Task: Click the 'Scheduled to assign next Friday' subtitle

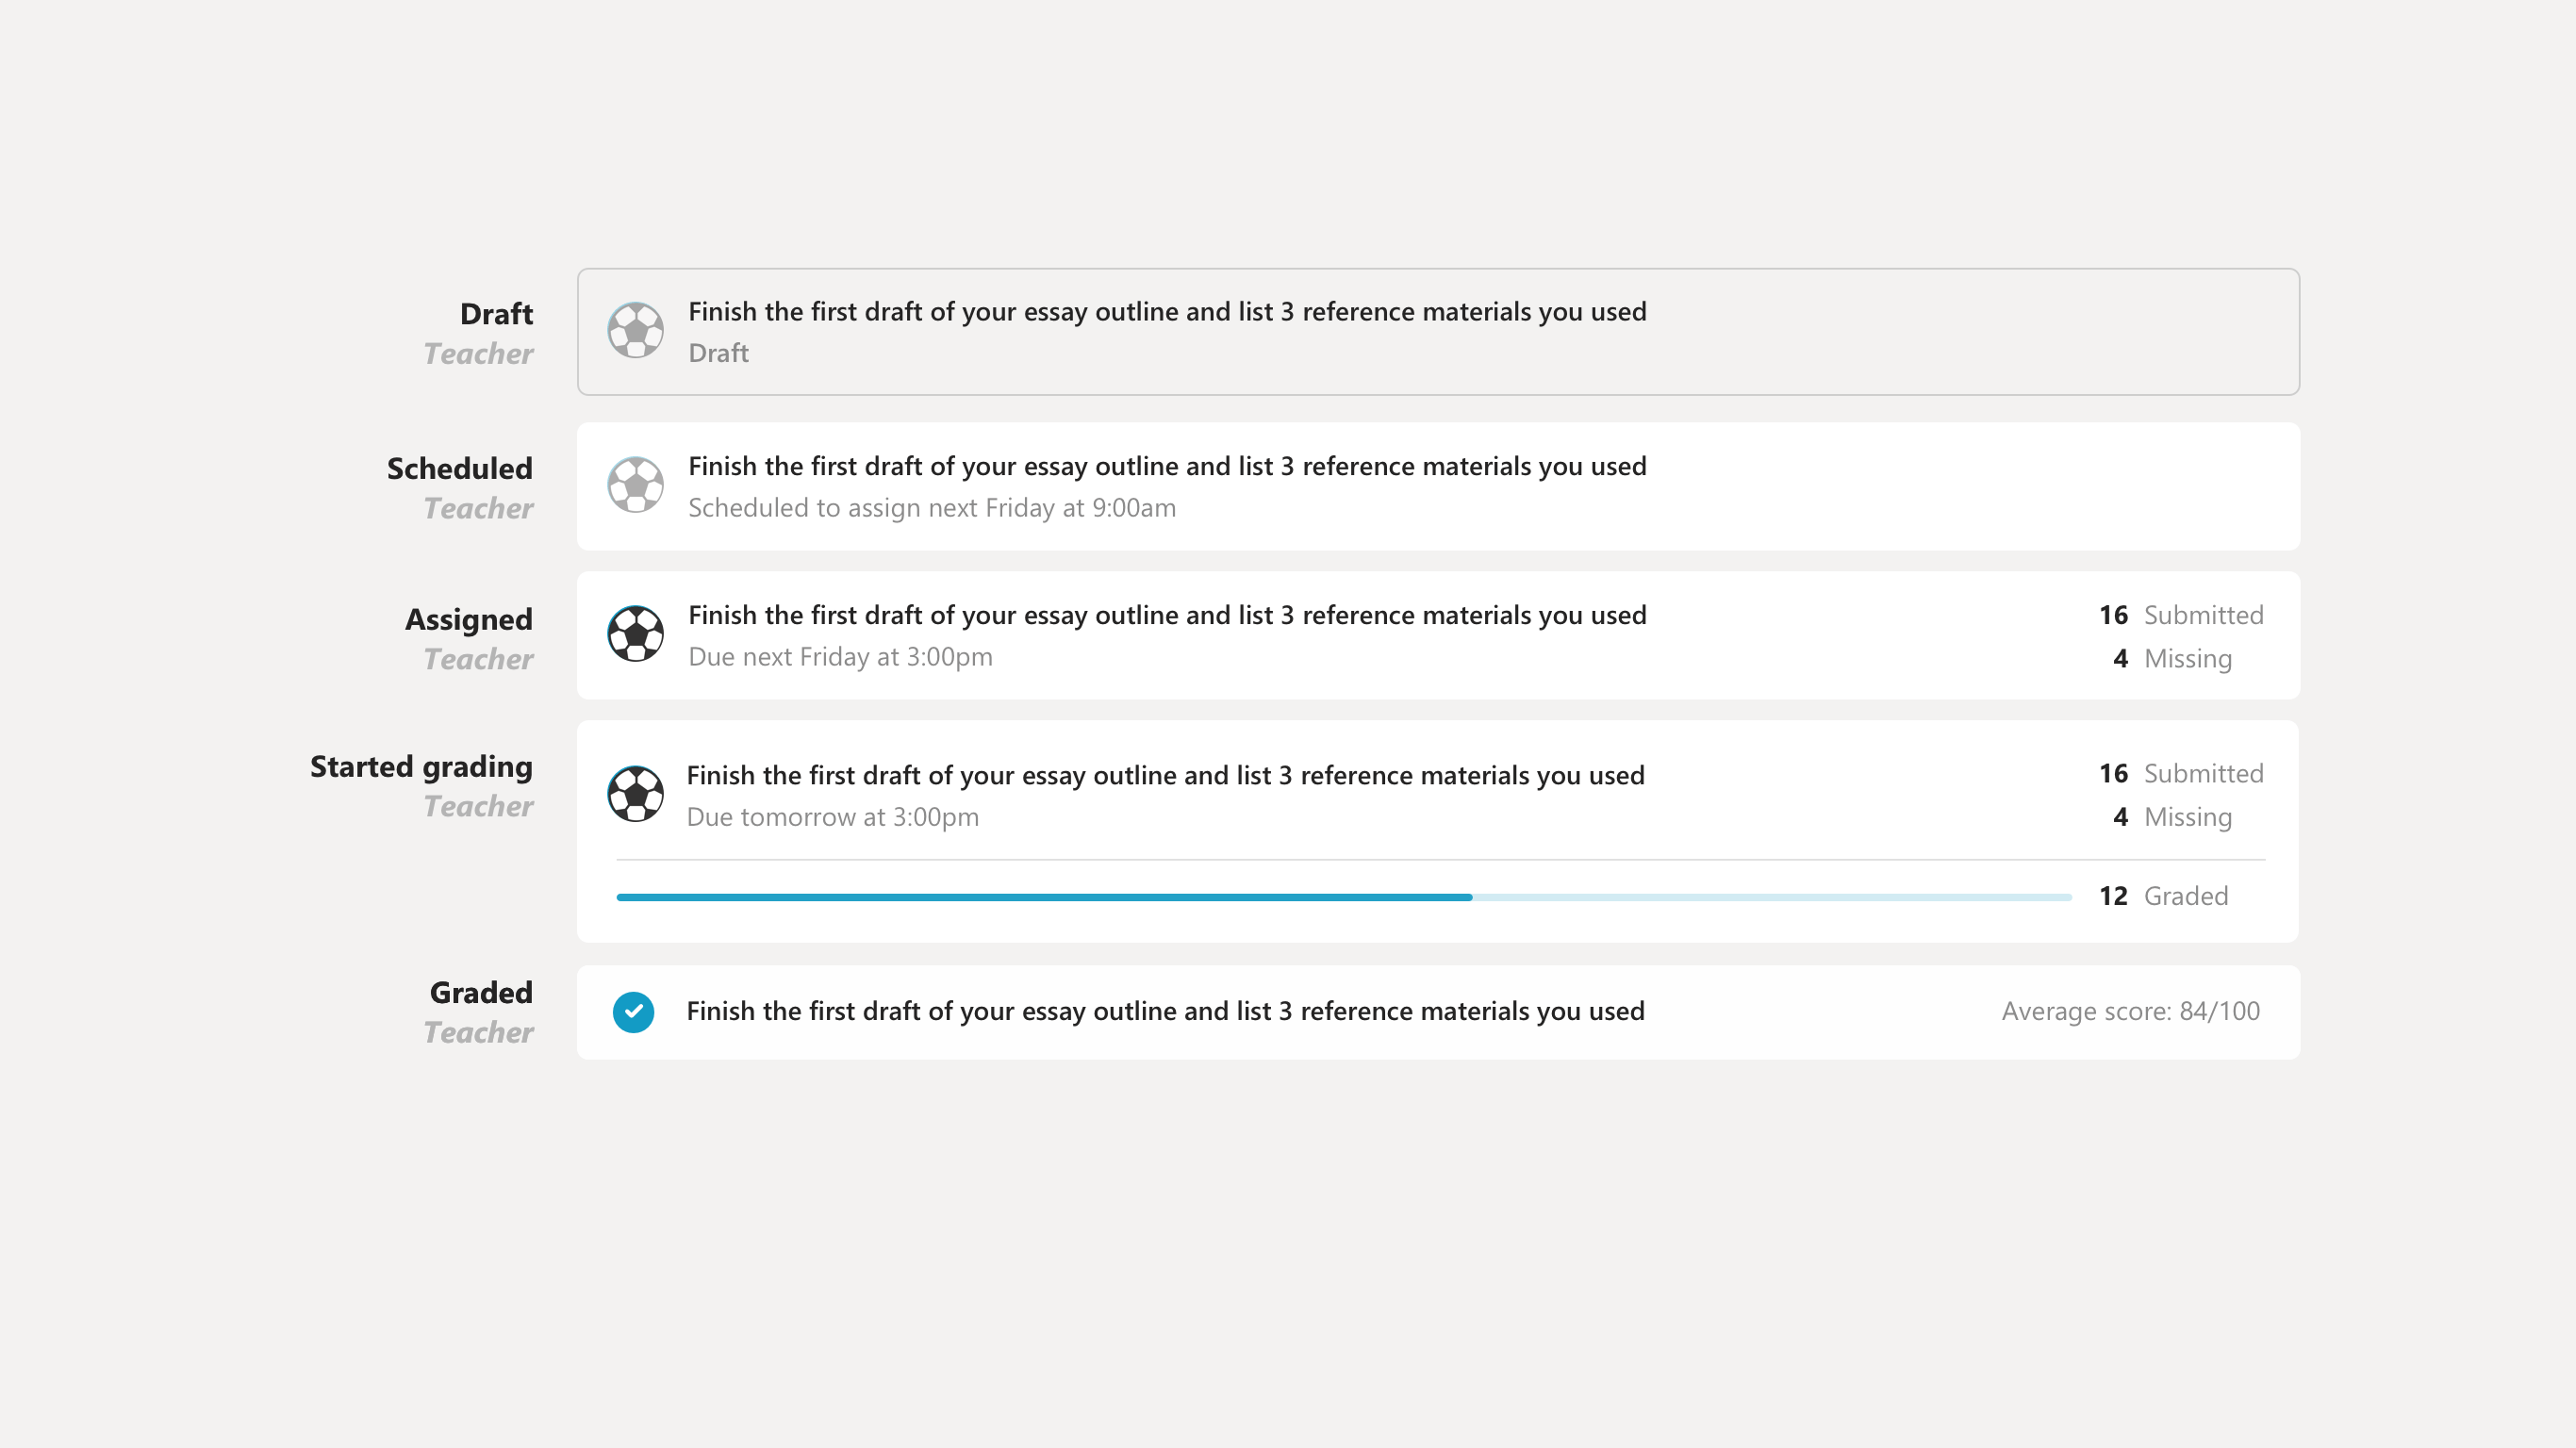Action: click(x=931, y=508)
